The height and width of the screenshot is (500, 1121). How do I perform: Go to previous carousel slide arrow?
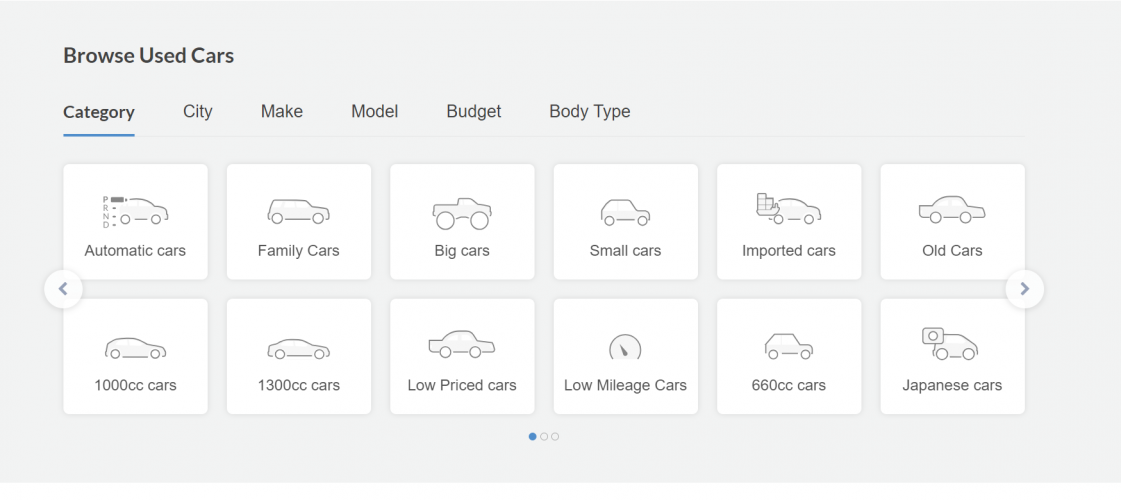point(64,289)
